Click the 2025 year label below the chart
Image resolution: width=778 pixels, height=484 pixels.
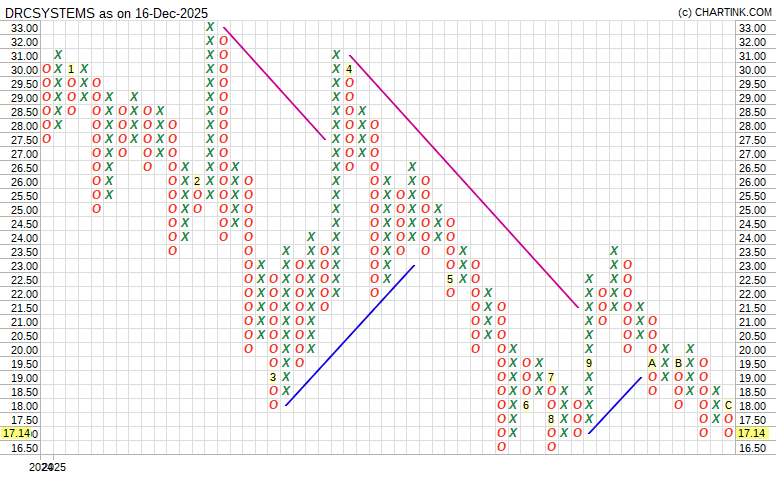pos(47,467)
